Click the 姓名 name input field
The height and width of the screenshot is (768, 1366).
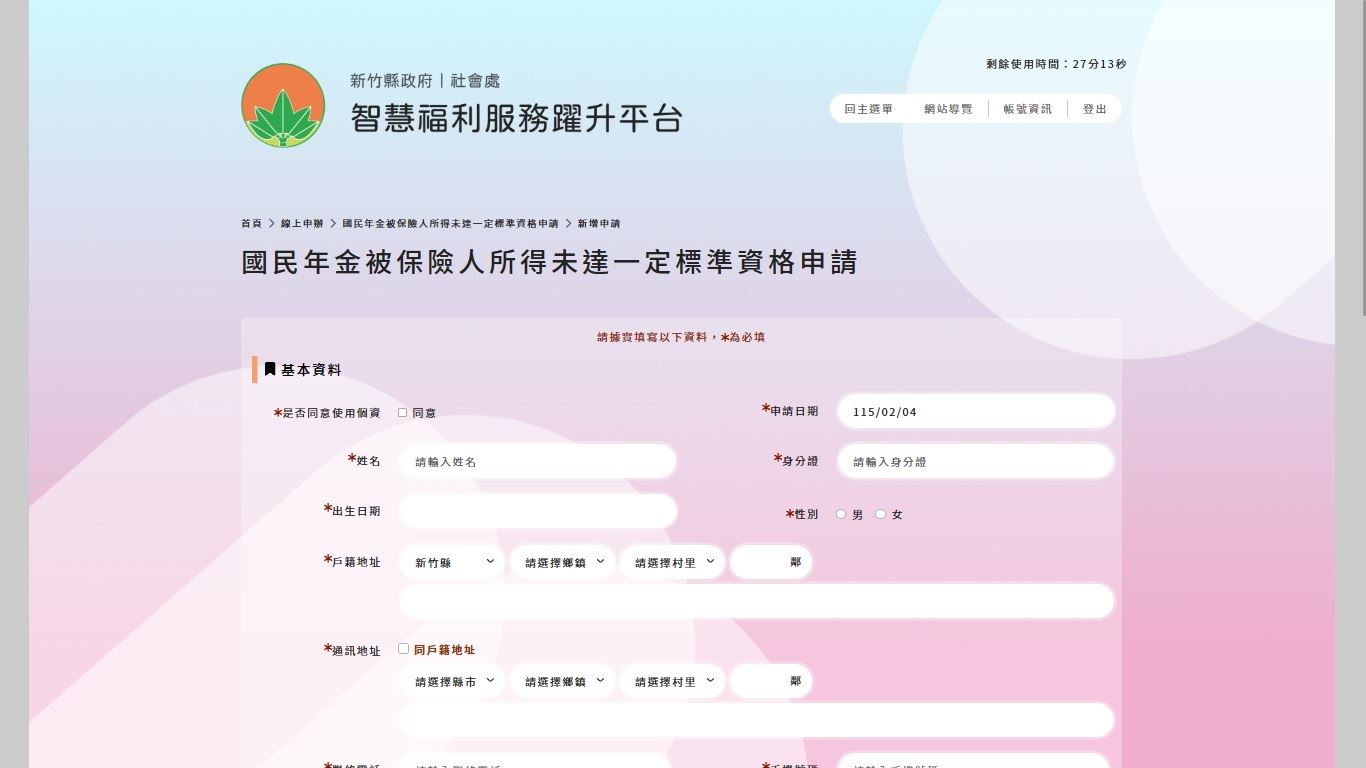pos(538,461)
